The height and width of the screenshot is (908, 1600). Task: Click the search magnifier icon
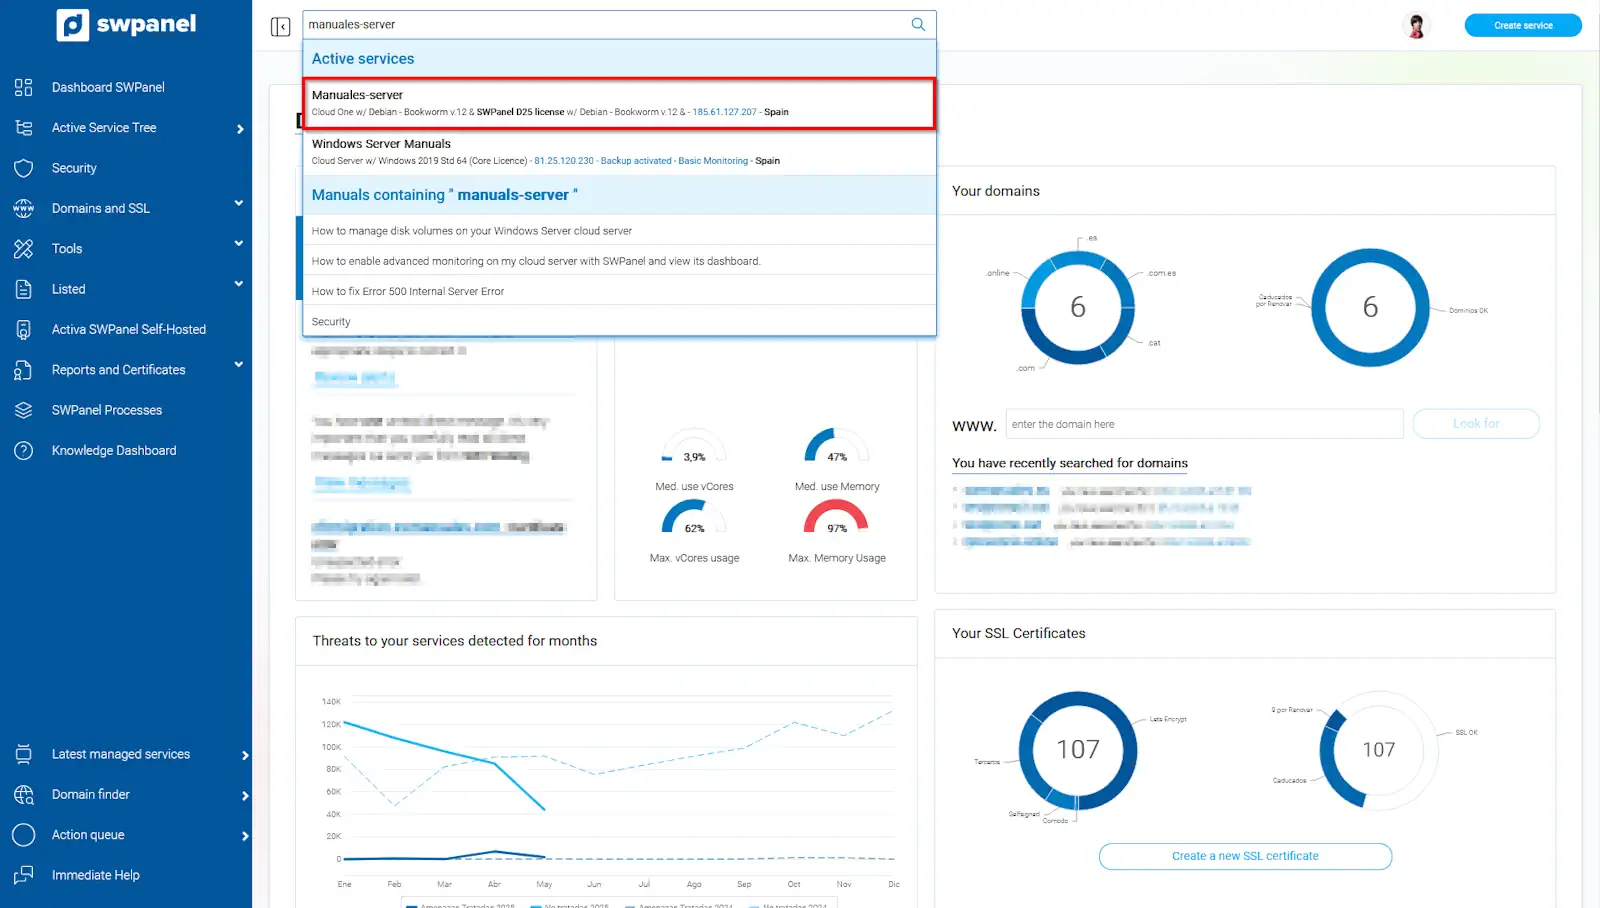918,24
